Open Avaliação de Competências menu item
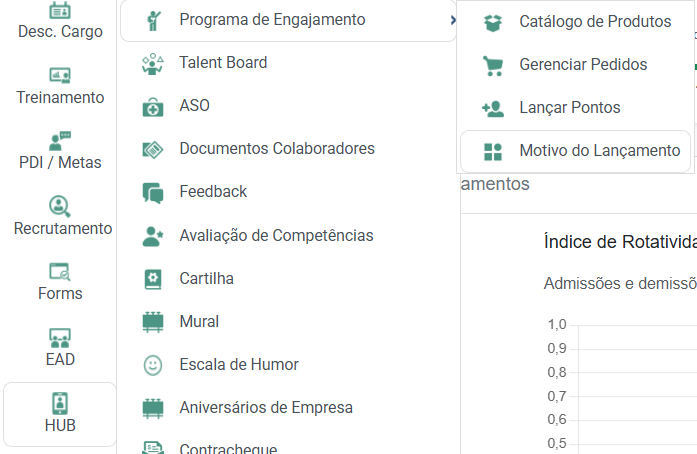Viewport: 697px width, 454px height. coord(276,236)
